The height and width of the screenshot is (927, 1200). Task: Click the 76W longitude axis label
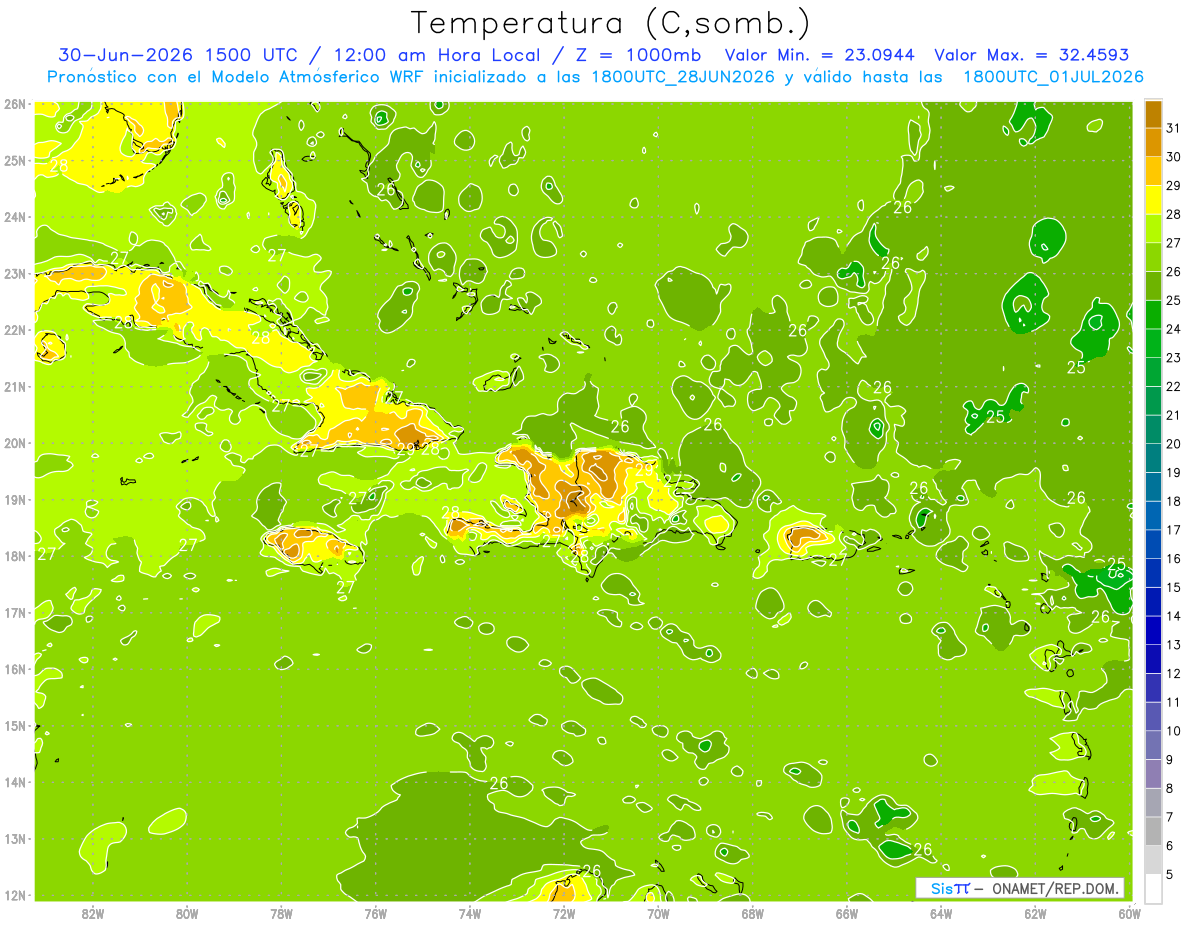(376, 913)
